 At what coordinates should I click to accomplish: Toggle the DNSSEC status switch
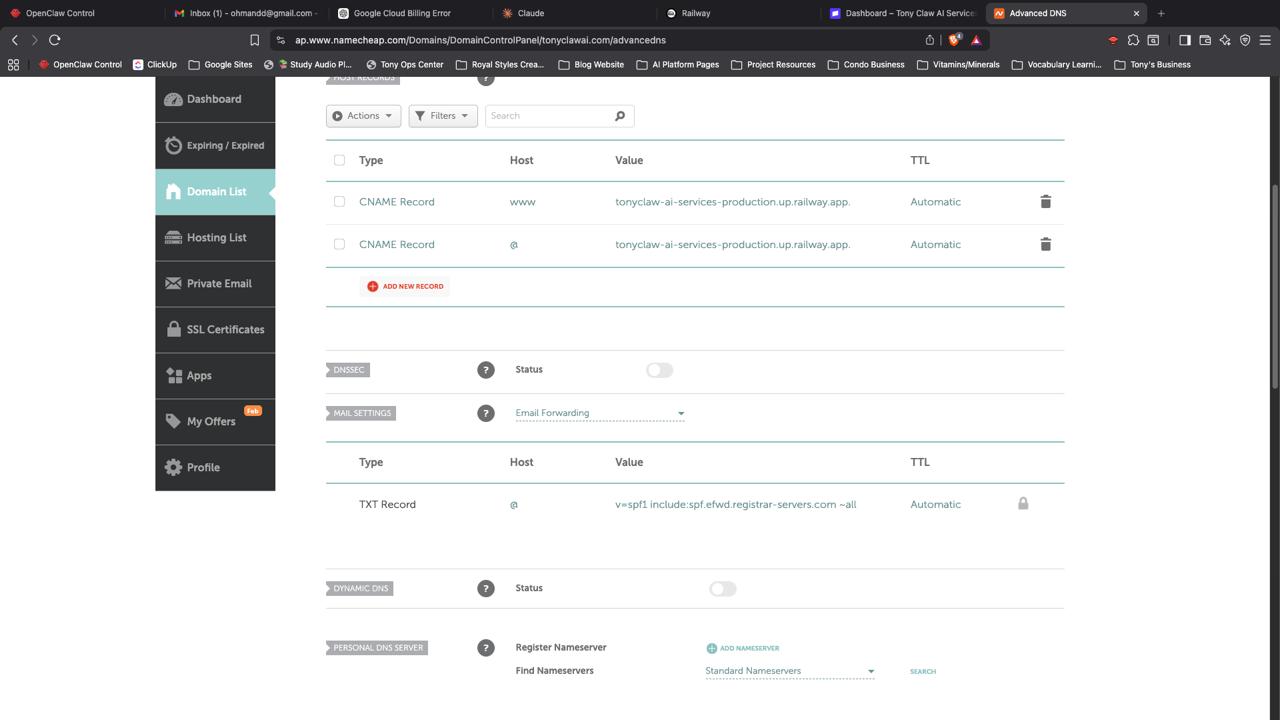pyautogui.click(x=659, y=370)
